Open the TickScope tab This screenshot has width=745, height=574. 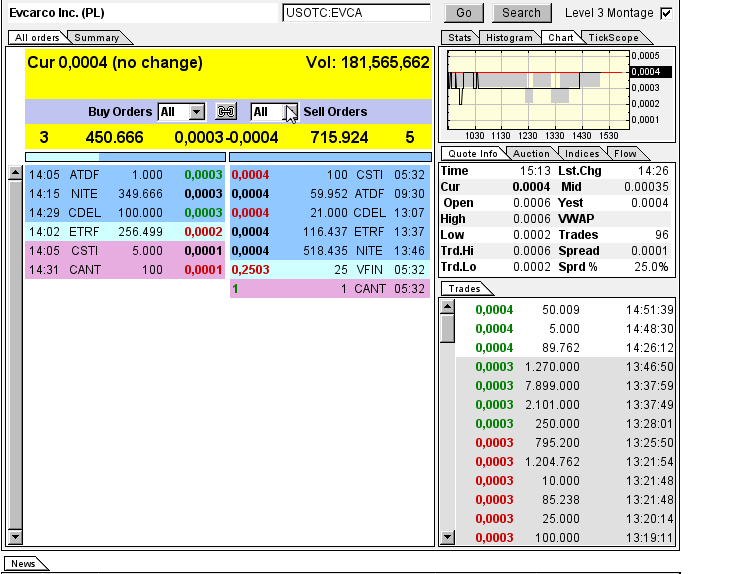point(613,38)
